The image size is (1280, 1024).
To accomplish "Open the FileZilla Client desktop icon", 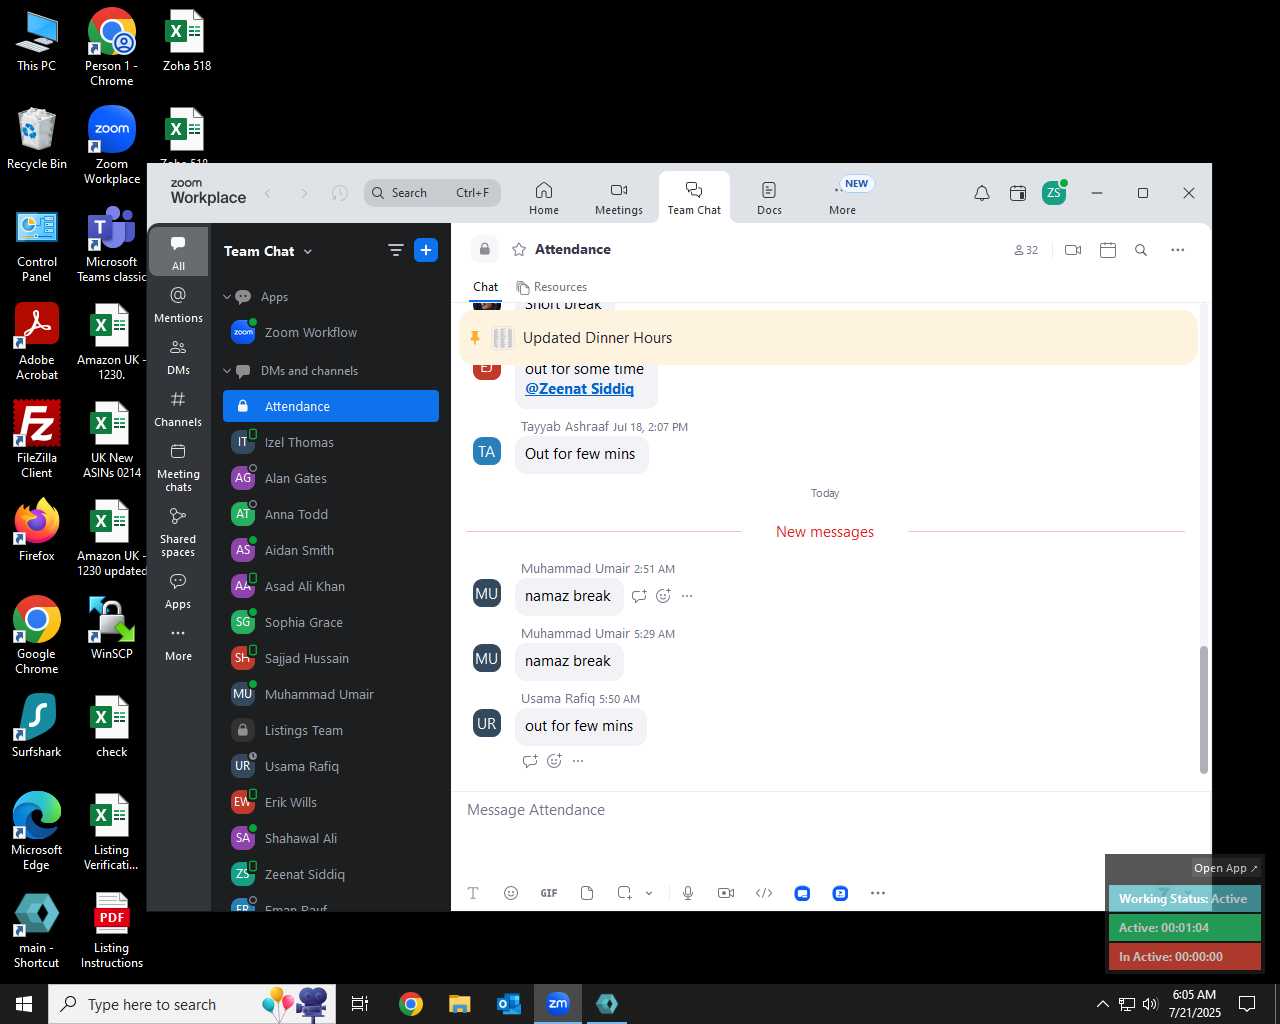I will coord(37,440).
